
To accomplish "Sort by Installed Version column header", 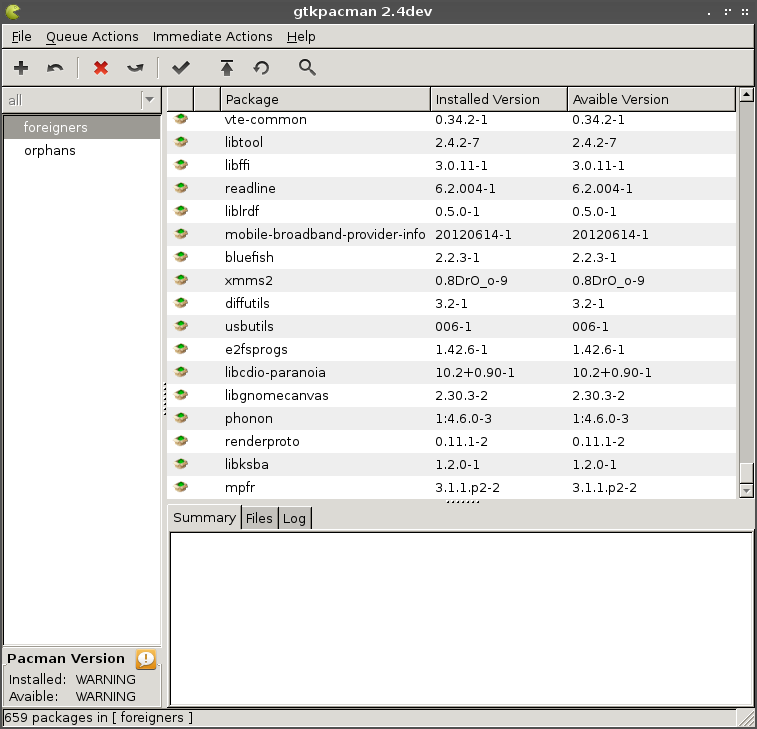I will [x=499, y=99].
